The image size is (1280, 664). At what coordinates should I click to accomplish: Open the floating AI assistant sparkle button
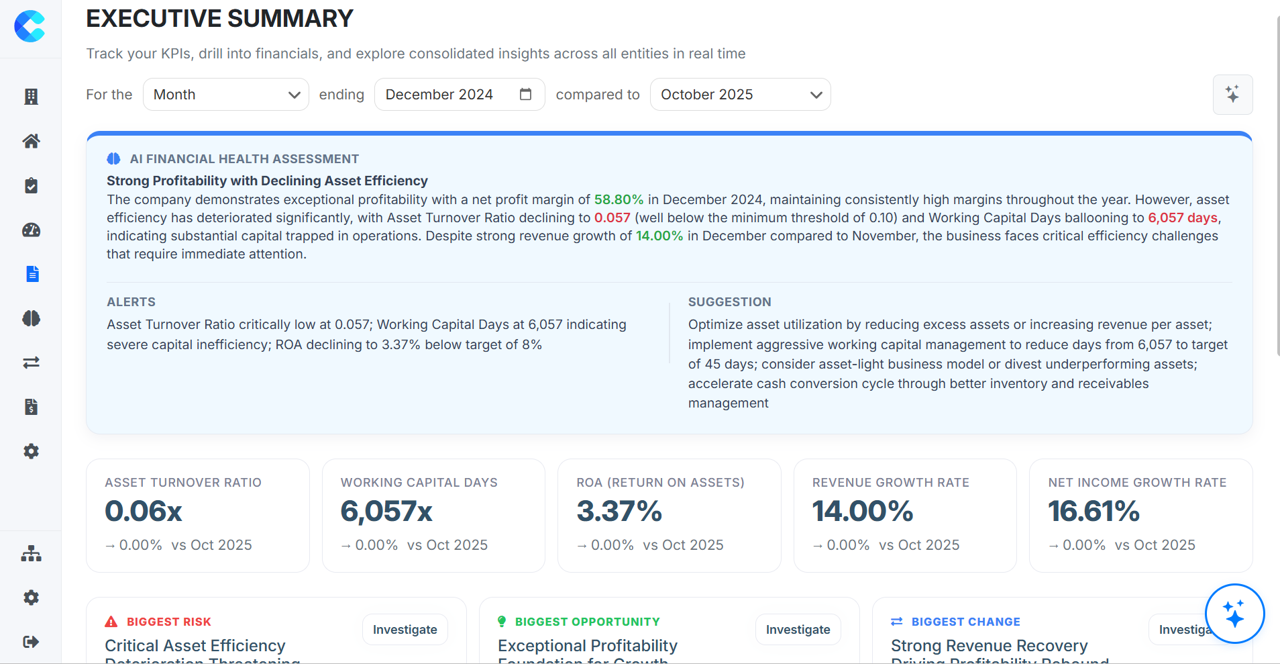[1235, 613]
